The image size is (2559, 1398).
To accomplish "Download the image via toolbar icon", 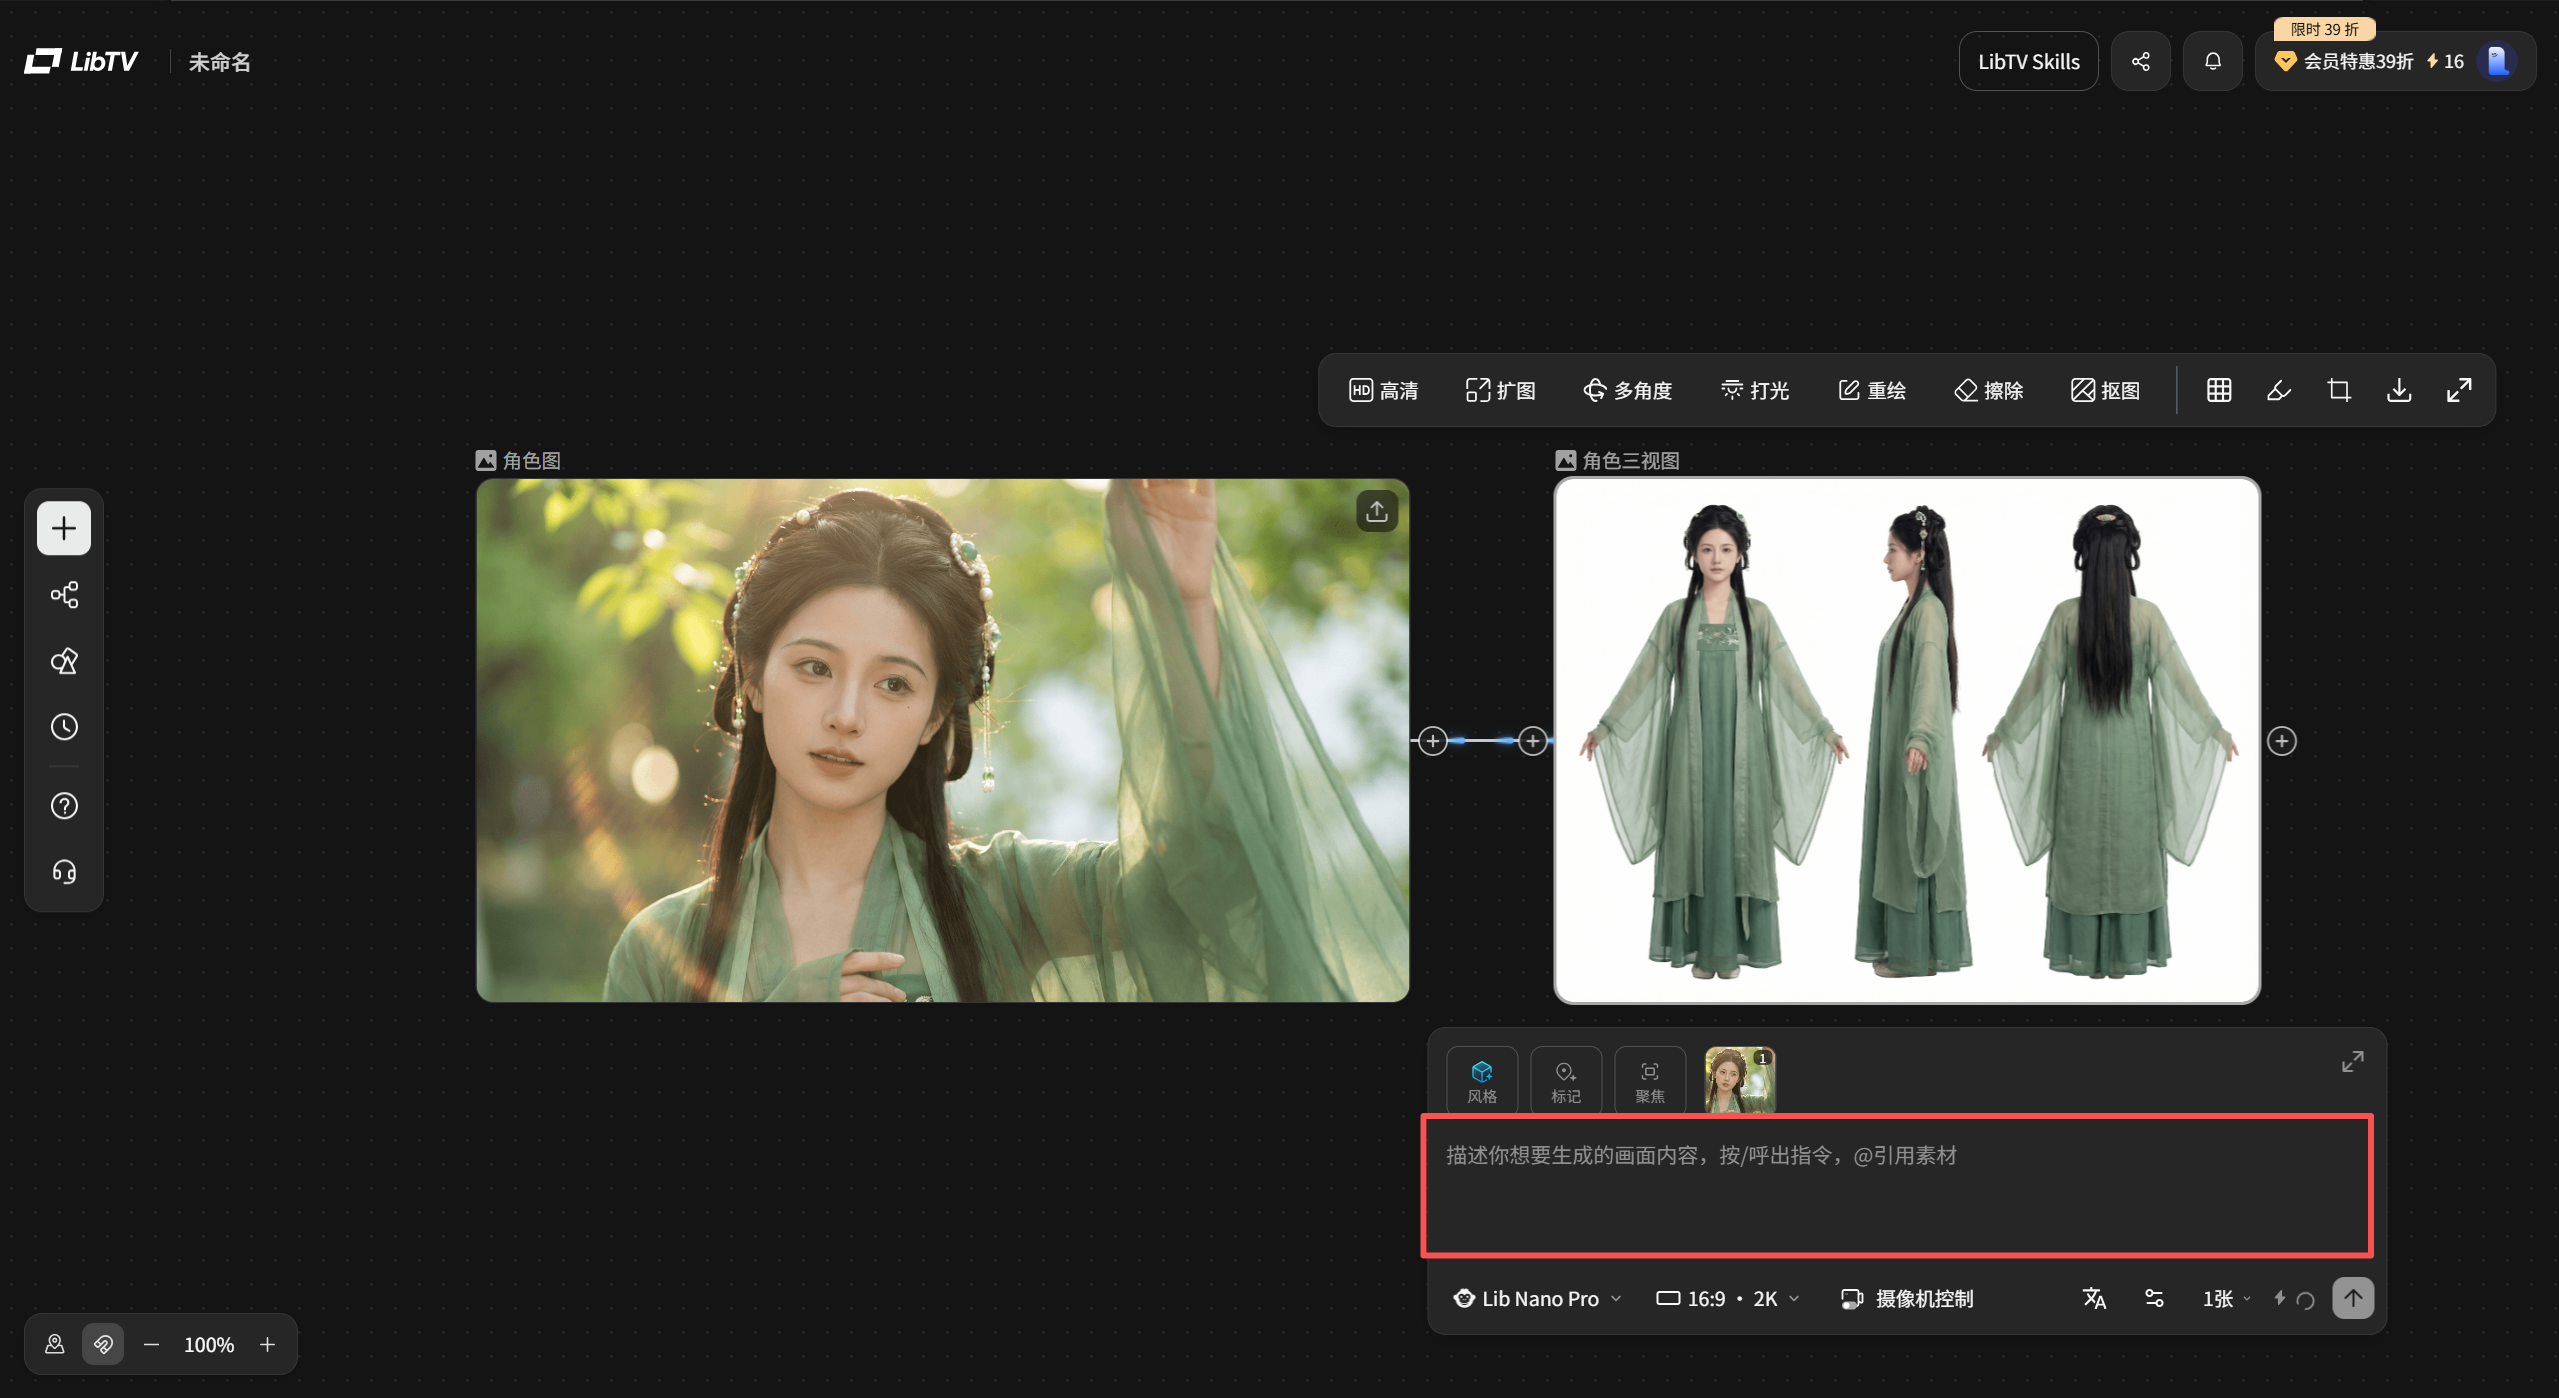I will coord(2399,390).
